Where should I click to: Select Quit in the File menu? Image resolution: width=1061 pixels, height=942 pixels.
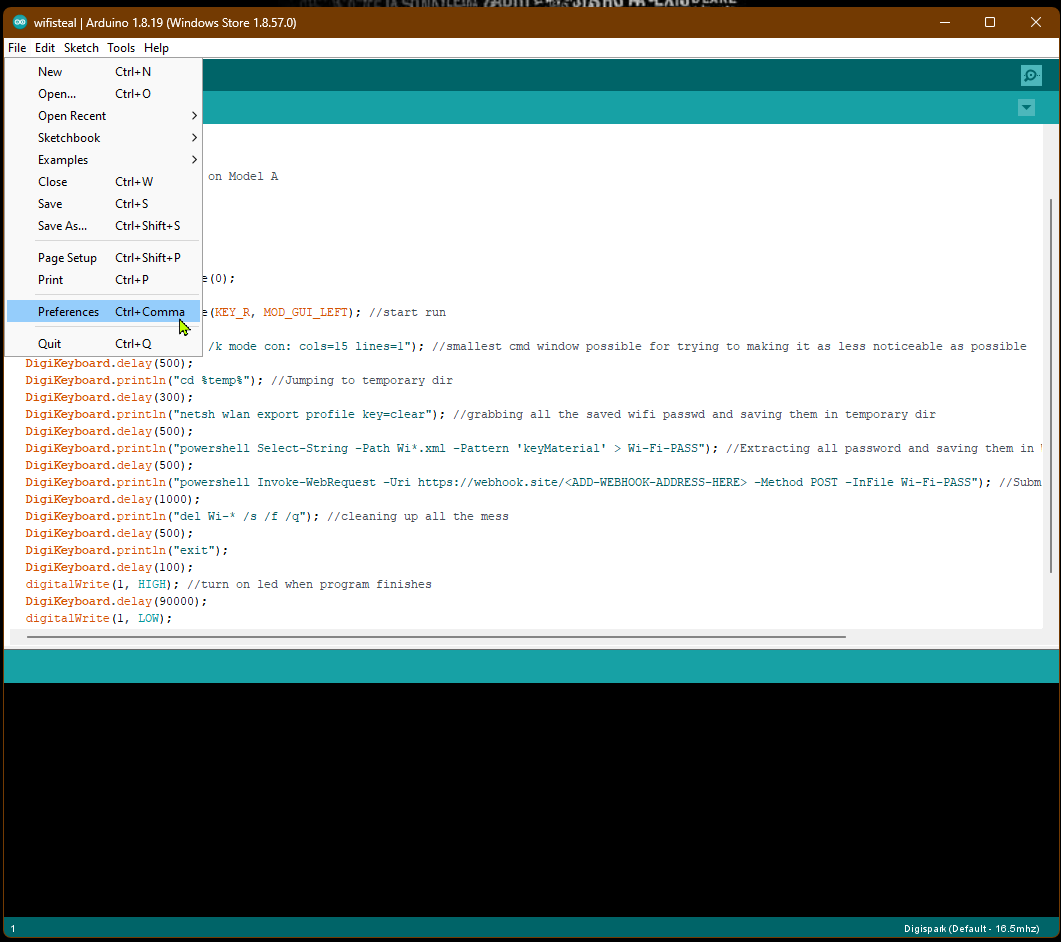pyautogui.click(x=104, y=344)
